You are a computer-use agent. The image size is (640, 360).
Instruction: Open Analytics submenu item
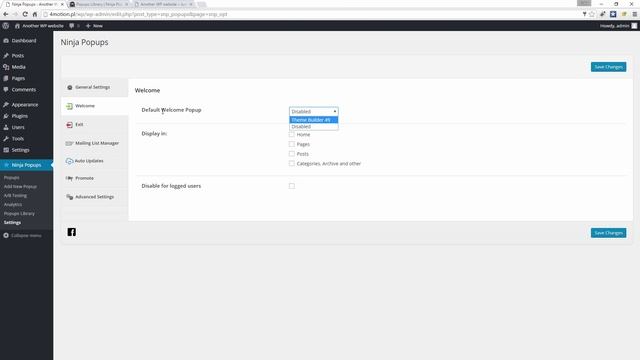13,204
